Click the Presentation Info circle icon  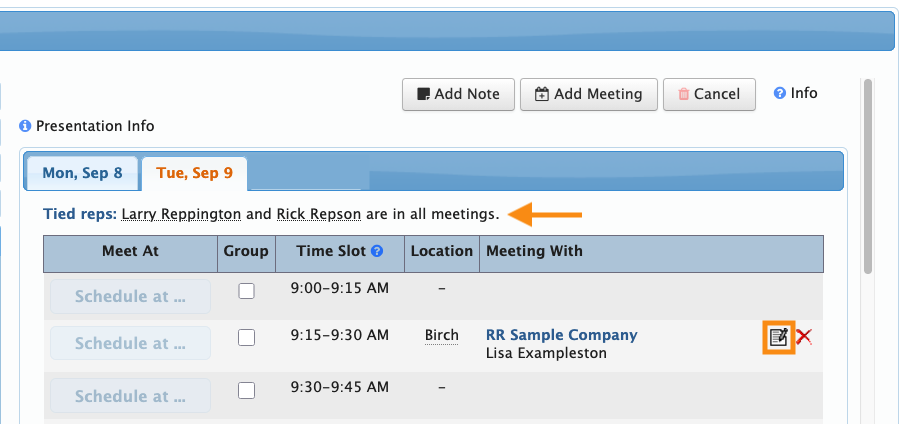pyautogui.click(x=26, y=127)
